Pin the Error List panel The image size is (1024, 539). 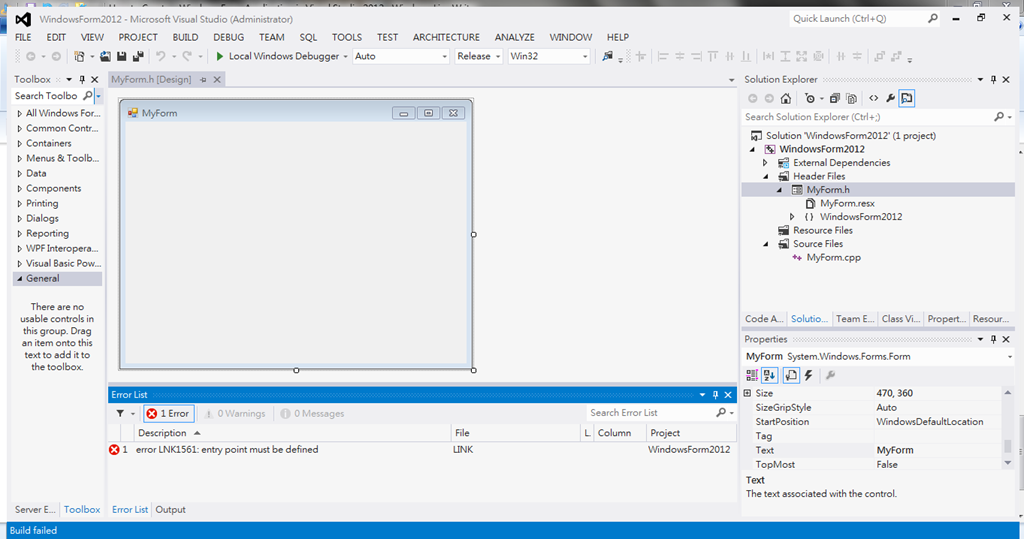pyautogui.click(x=715, y=395)
